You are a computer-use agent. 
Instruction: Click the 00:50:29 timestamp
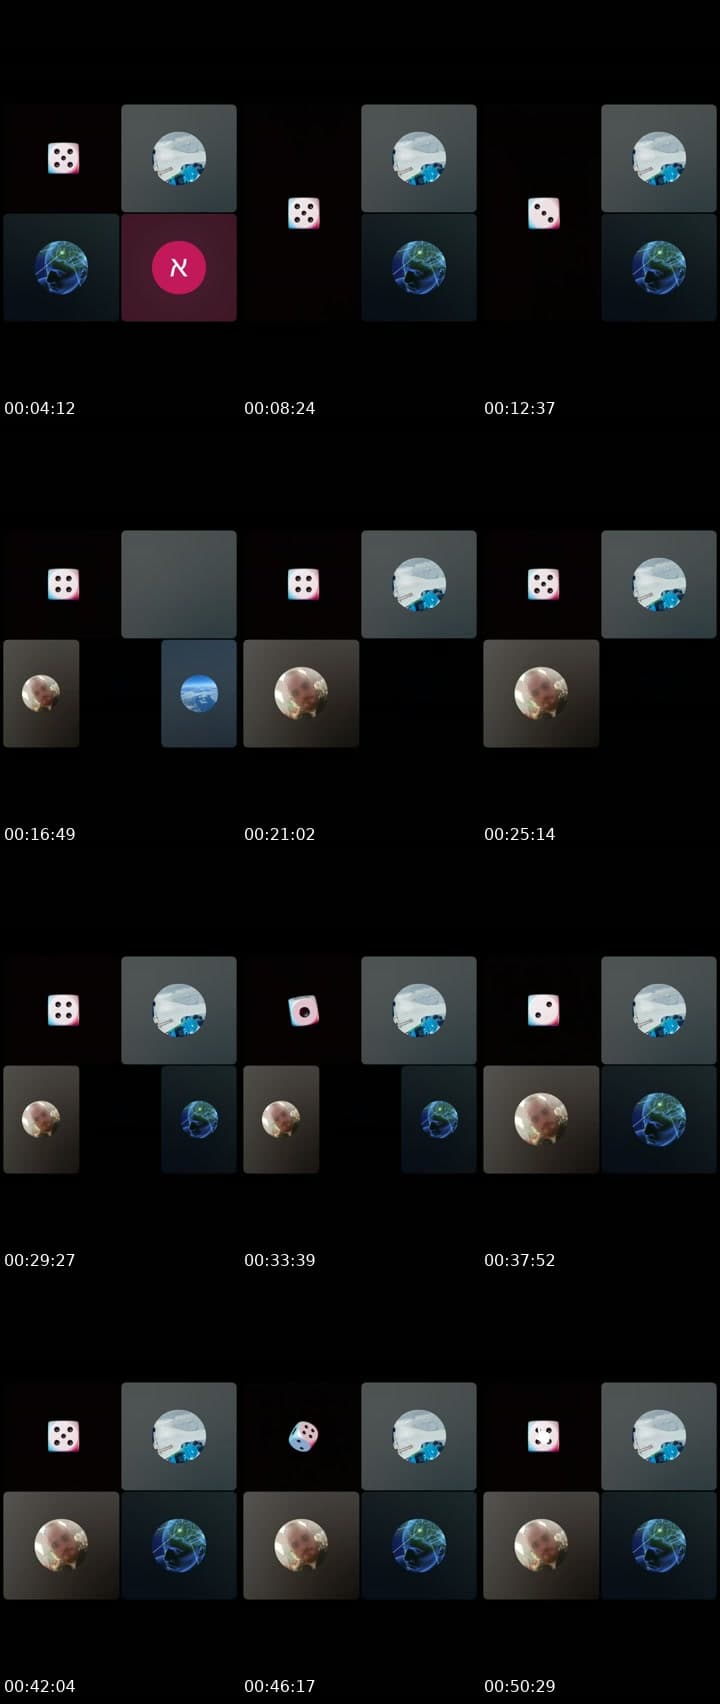[x=520, y=1686]
